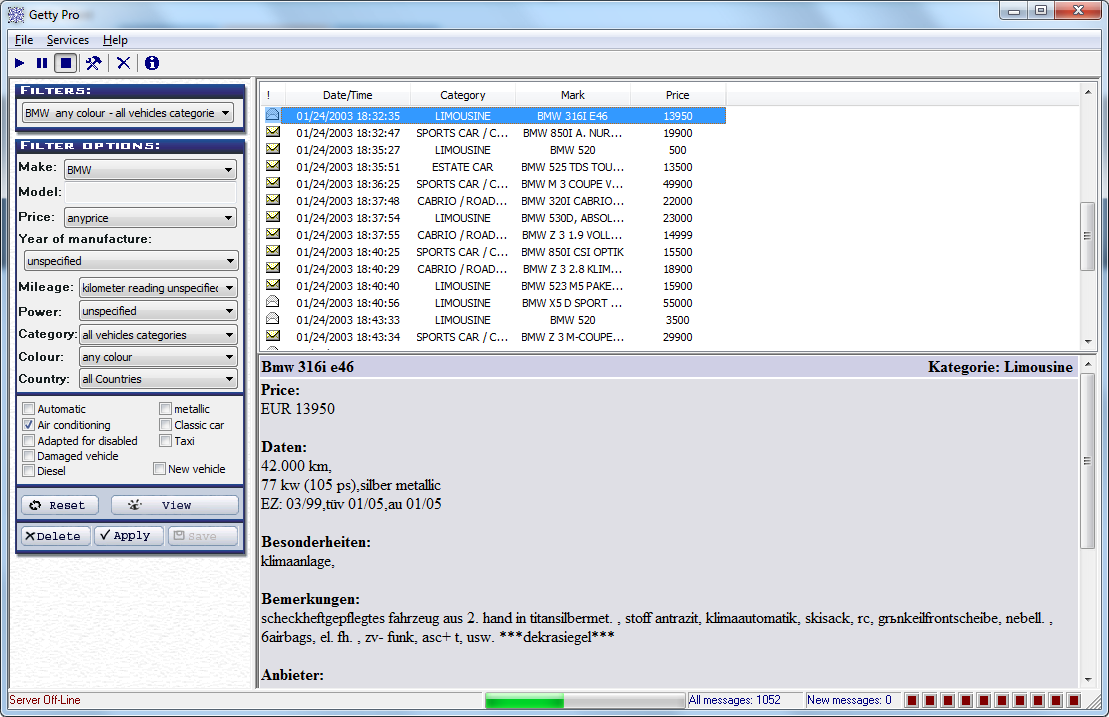The width and height of the screenshot is (1109, 717).
Task: Click the All messages: 1052 status text
Action: pos(734,700)
